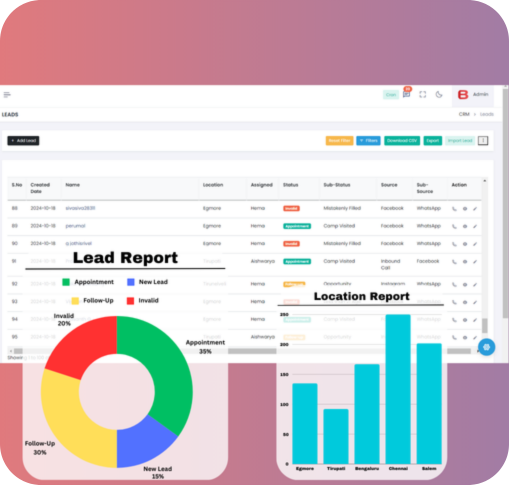Click Invalid status badge in row 88

pyautogui.click(x=291, y=209)
